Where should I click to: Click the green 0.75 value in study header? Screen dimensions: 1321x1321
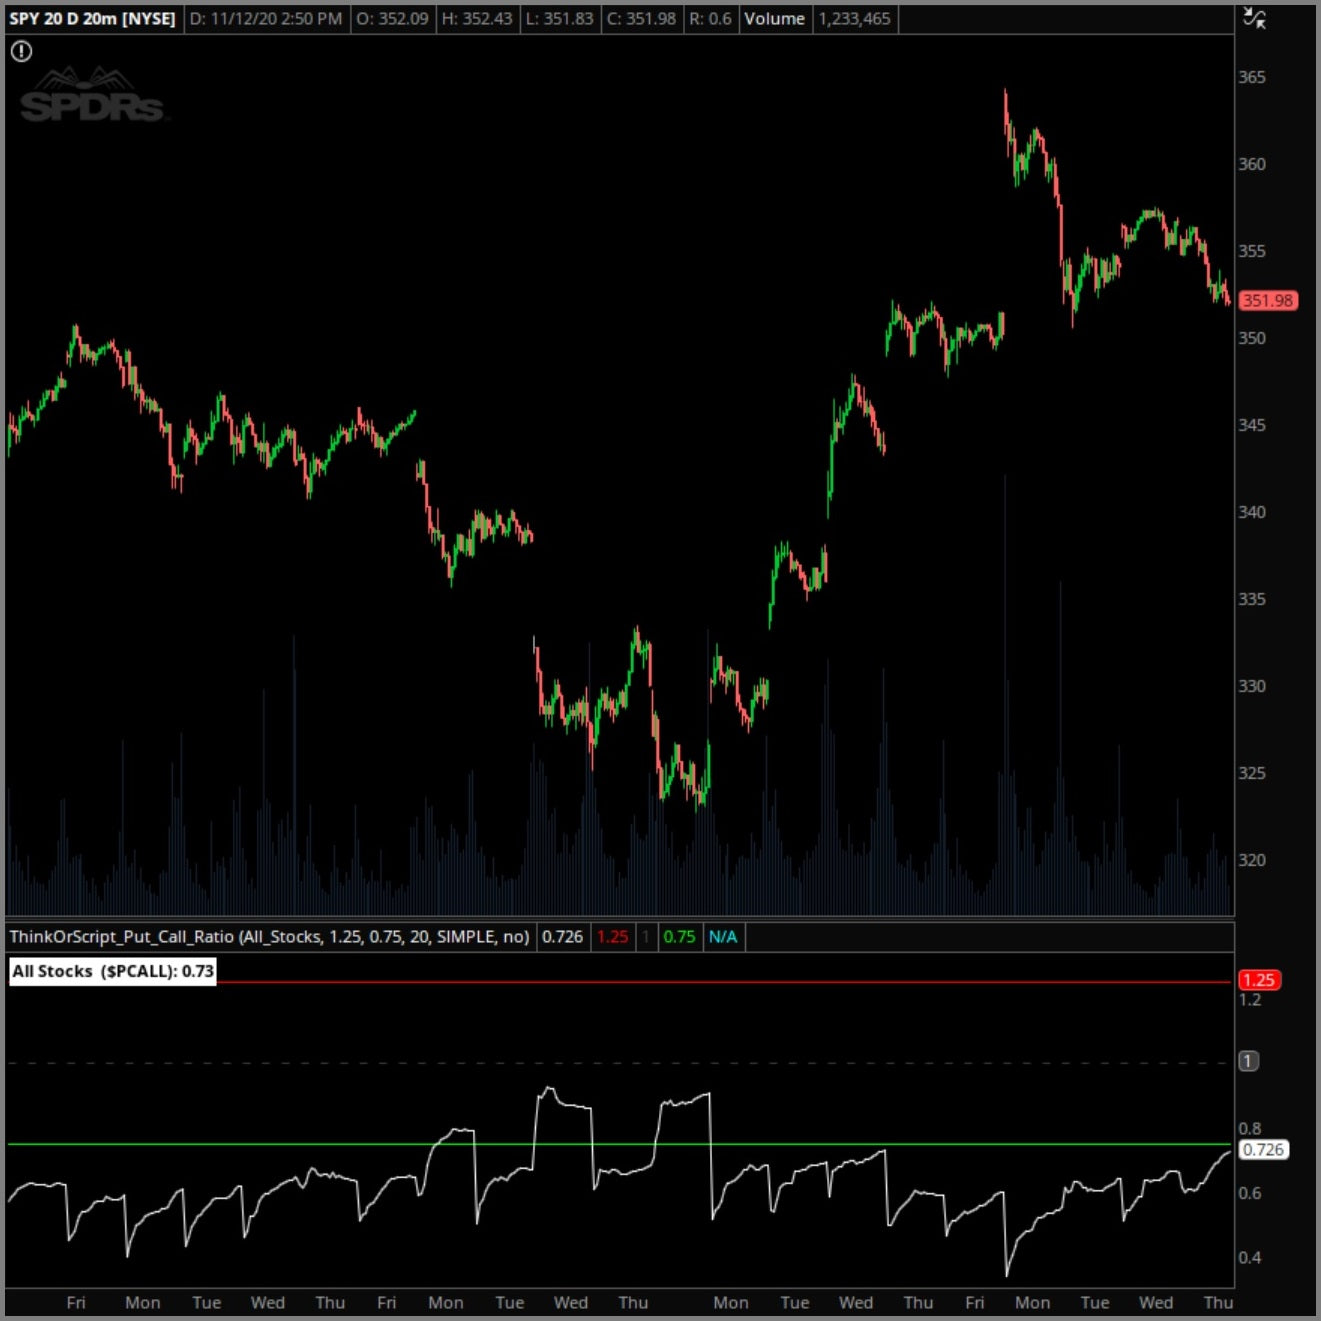point(679,937)
